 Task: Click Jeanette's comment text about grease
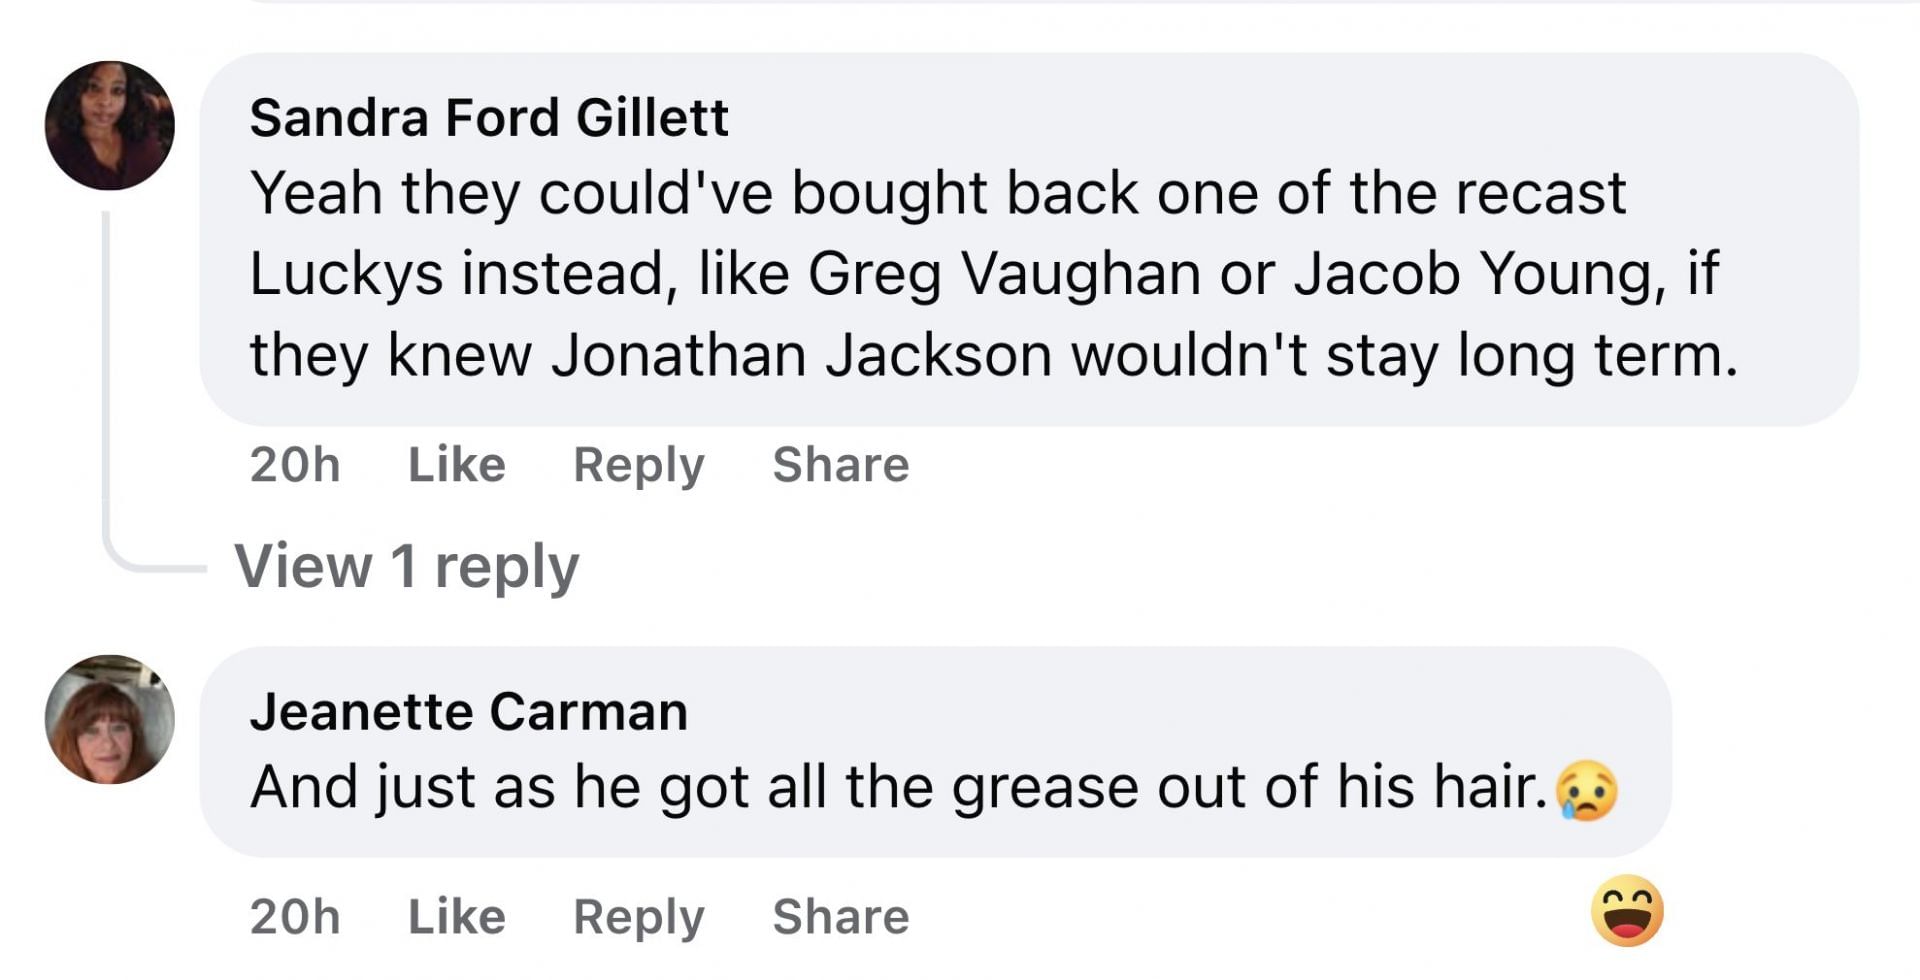click(x=898, y=787)
